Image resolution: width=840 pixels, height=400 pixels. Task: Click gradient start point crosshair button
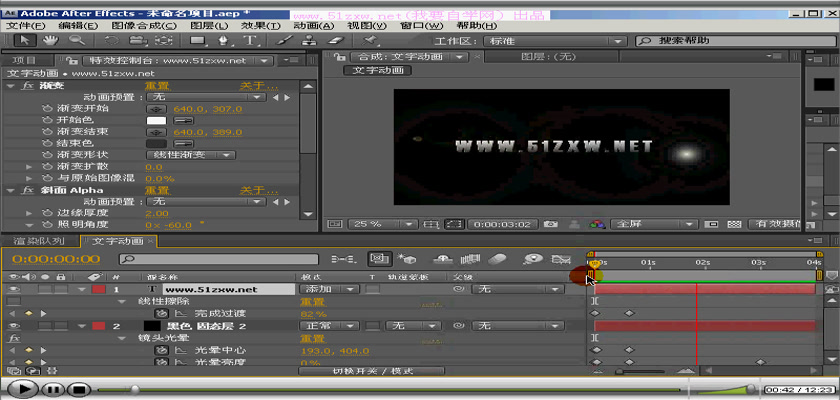coord(156,109)
